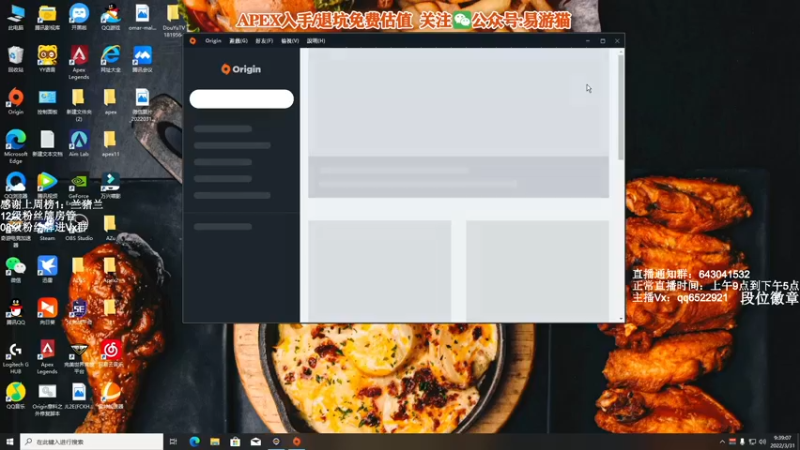The height and width of the screenshot is (450, 800).
Task: Select the Tencent Video desktop icon
Action: click(47, 186)
